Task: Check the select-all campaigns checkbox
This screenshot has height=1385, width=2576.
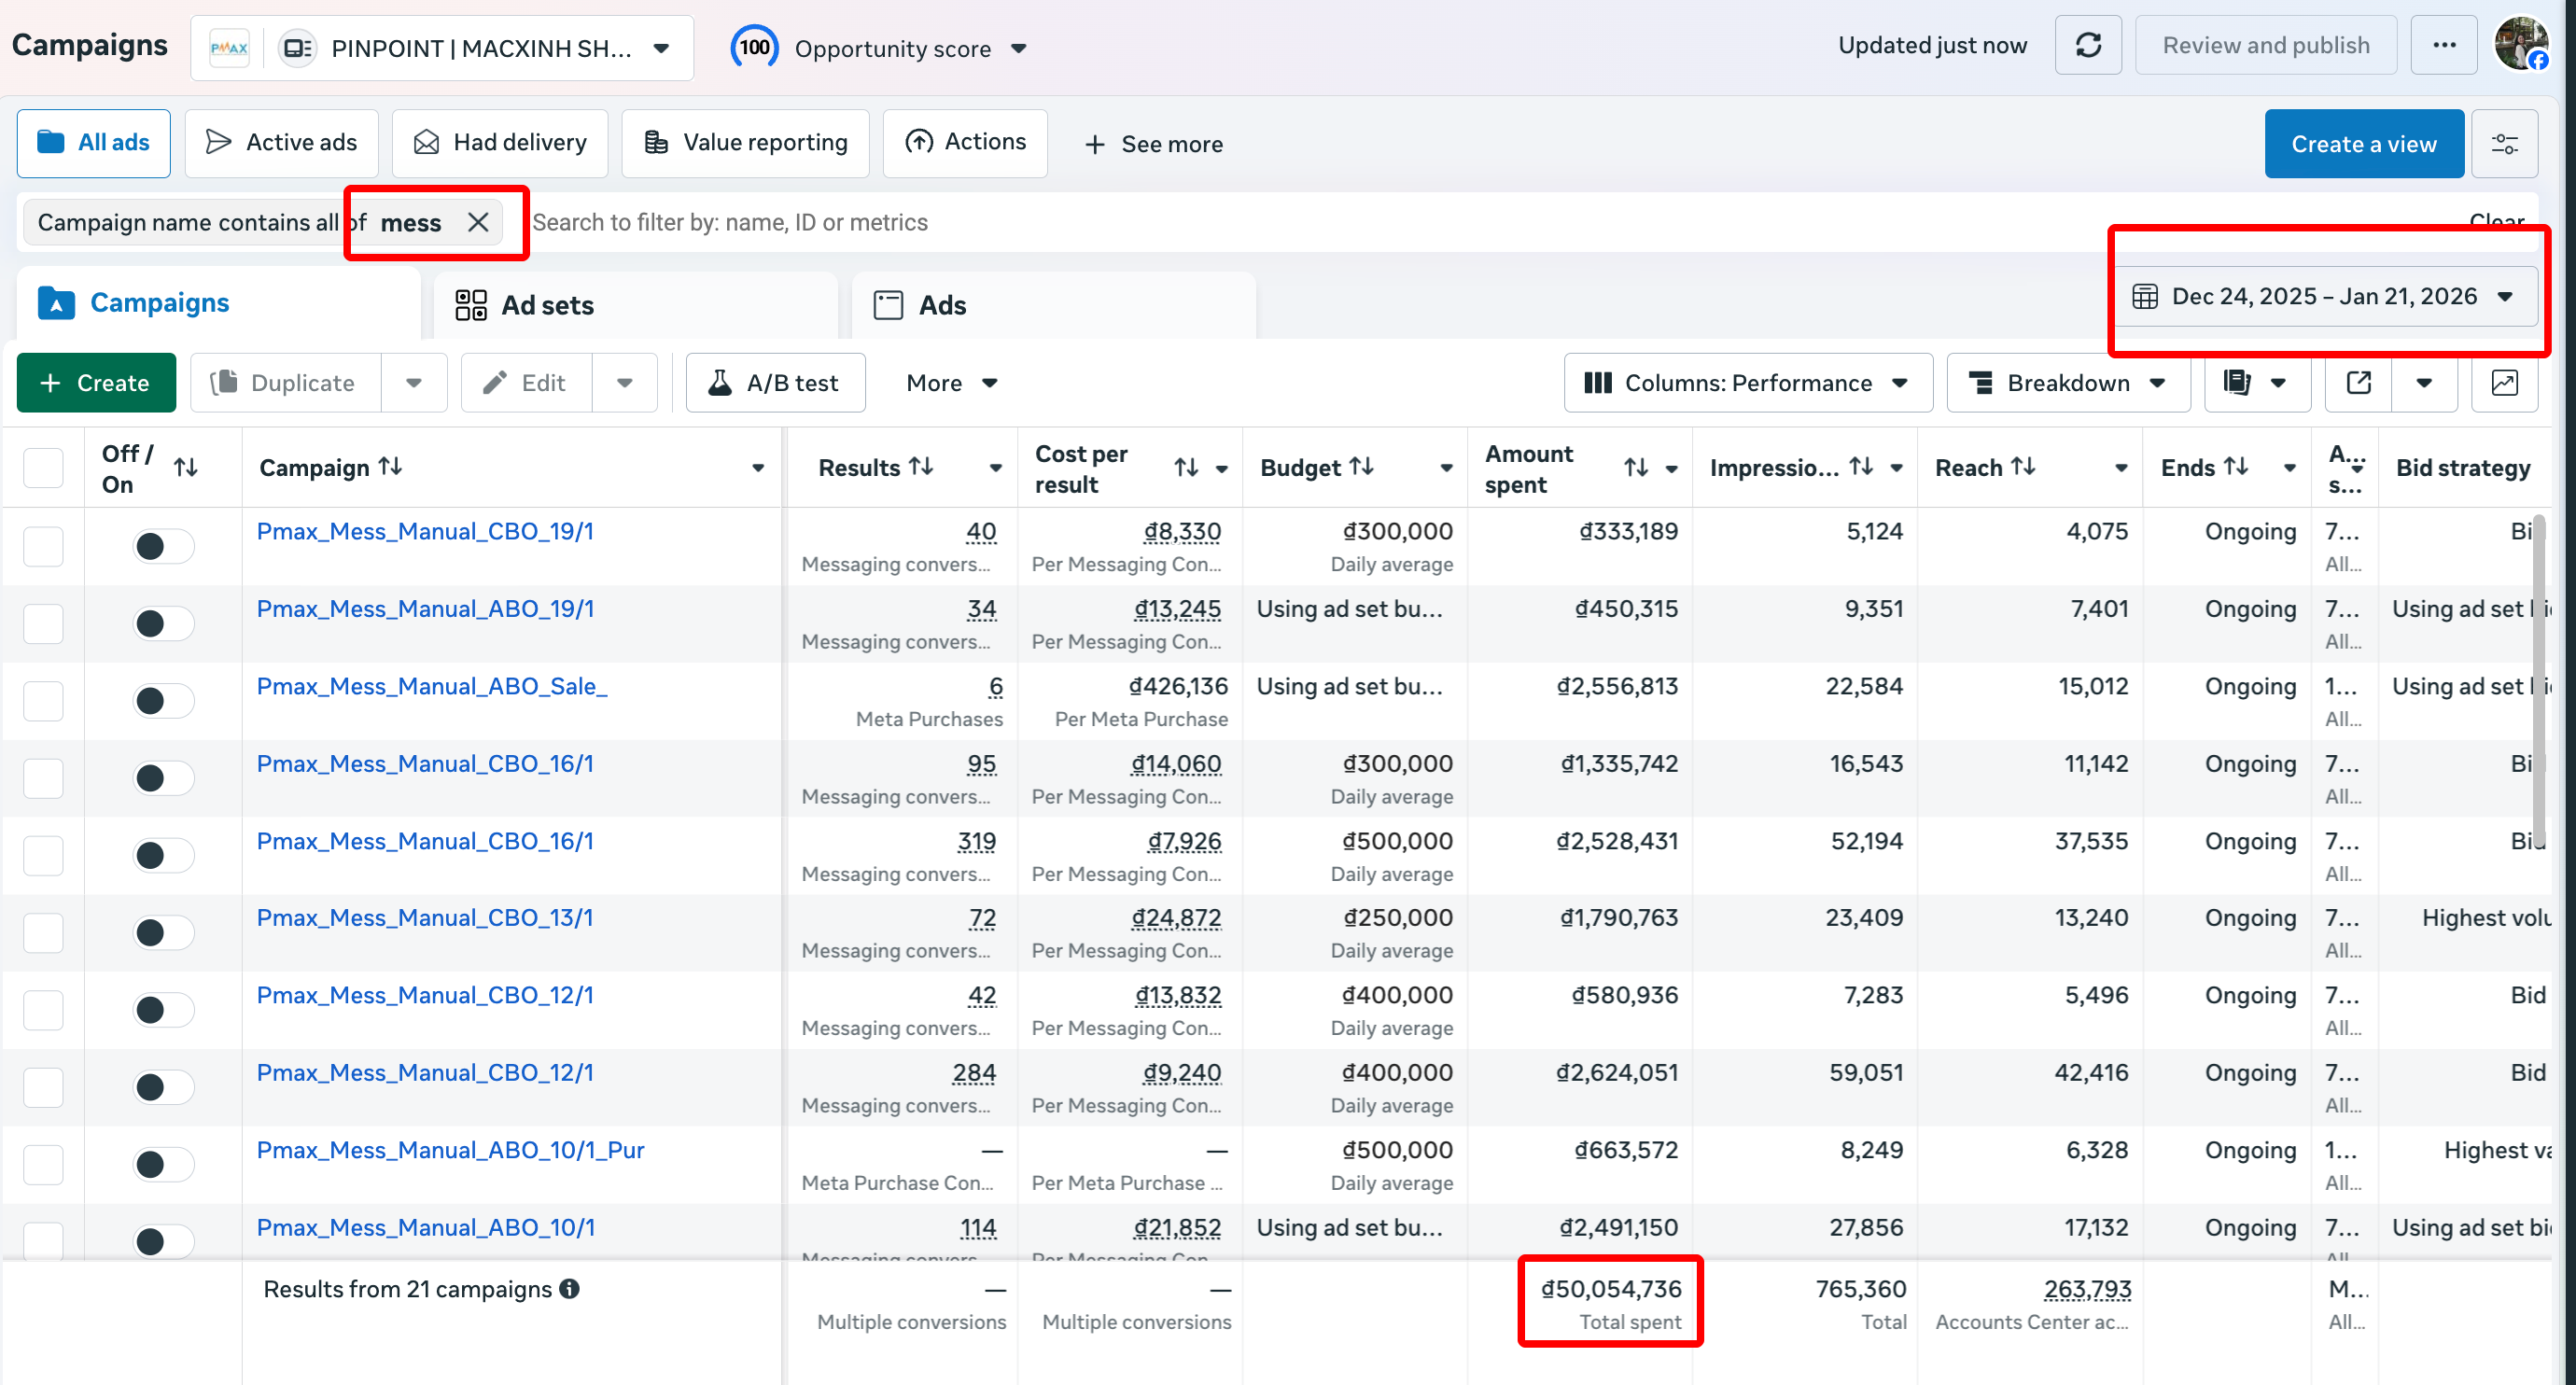Action: tap(43, 468)
